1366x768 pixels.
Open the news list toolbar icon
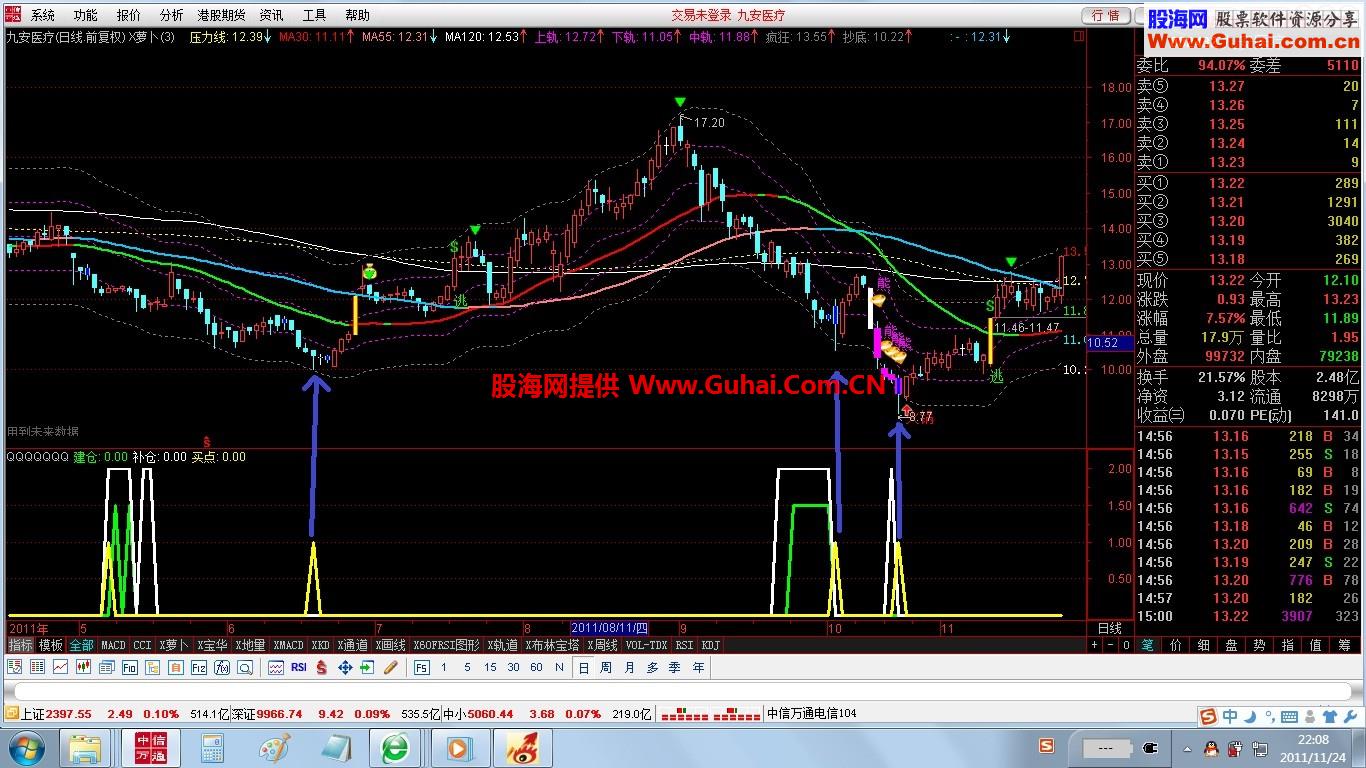[x=107, y=667]
